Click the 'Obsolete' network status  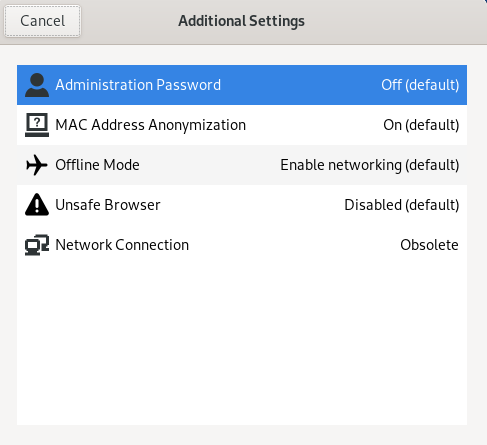click(x=429, y=245)
